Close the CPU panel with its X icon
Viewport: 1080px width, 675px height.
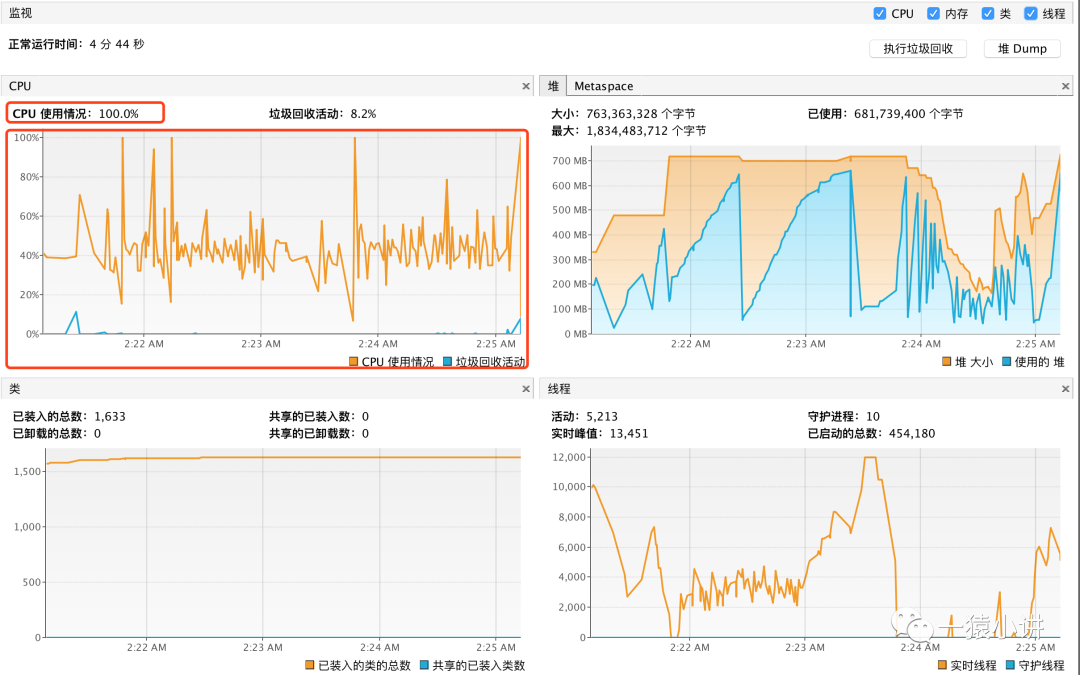point(526,86)
